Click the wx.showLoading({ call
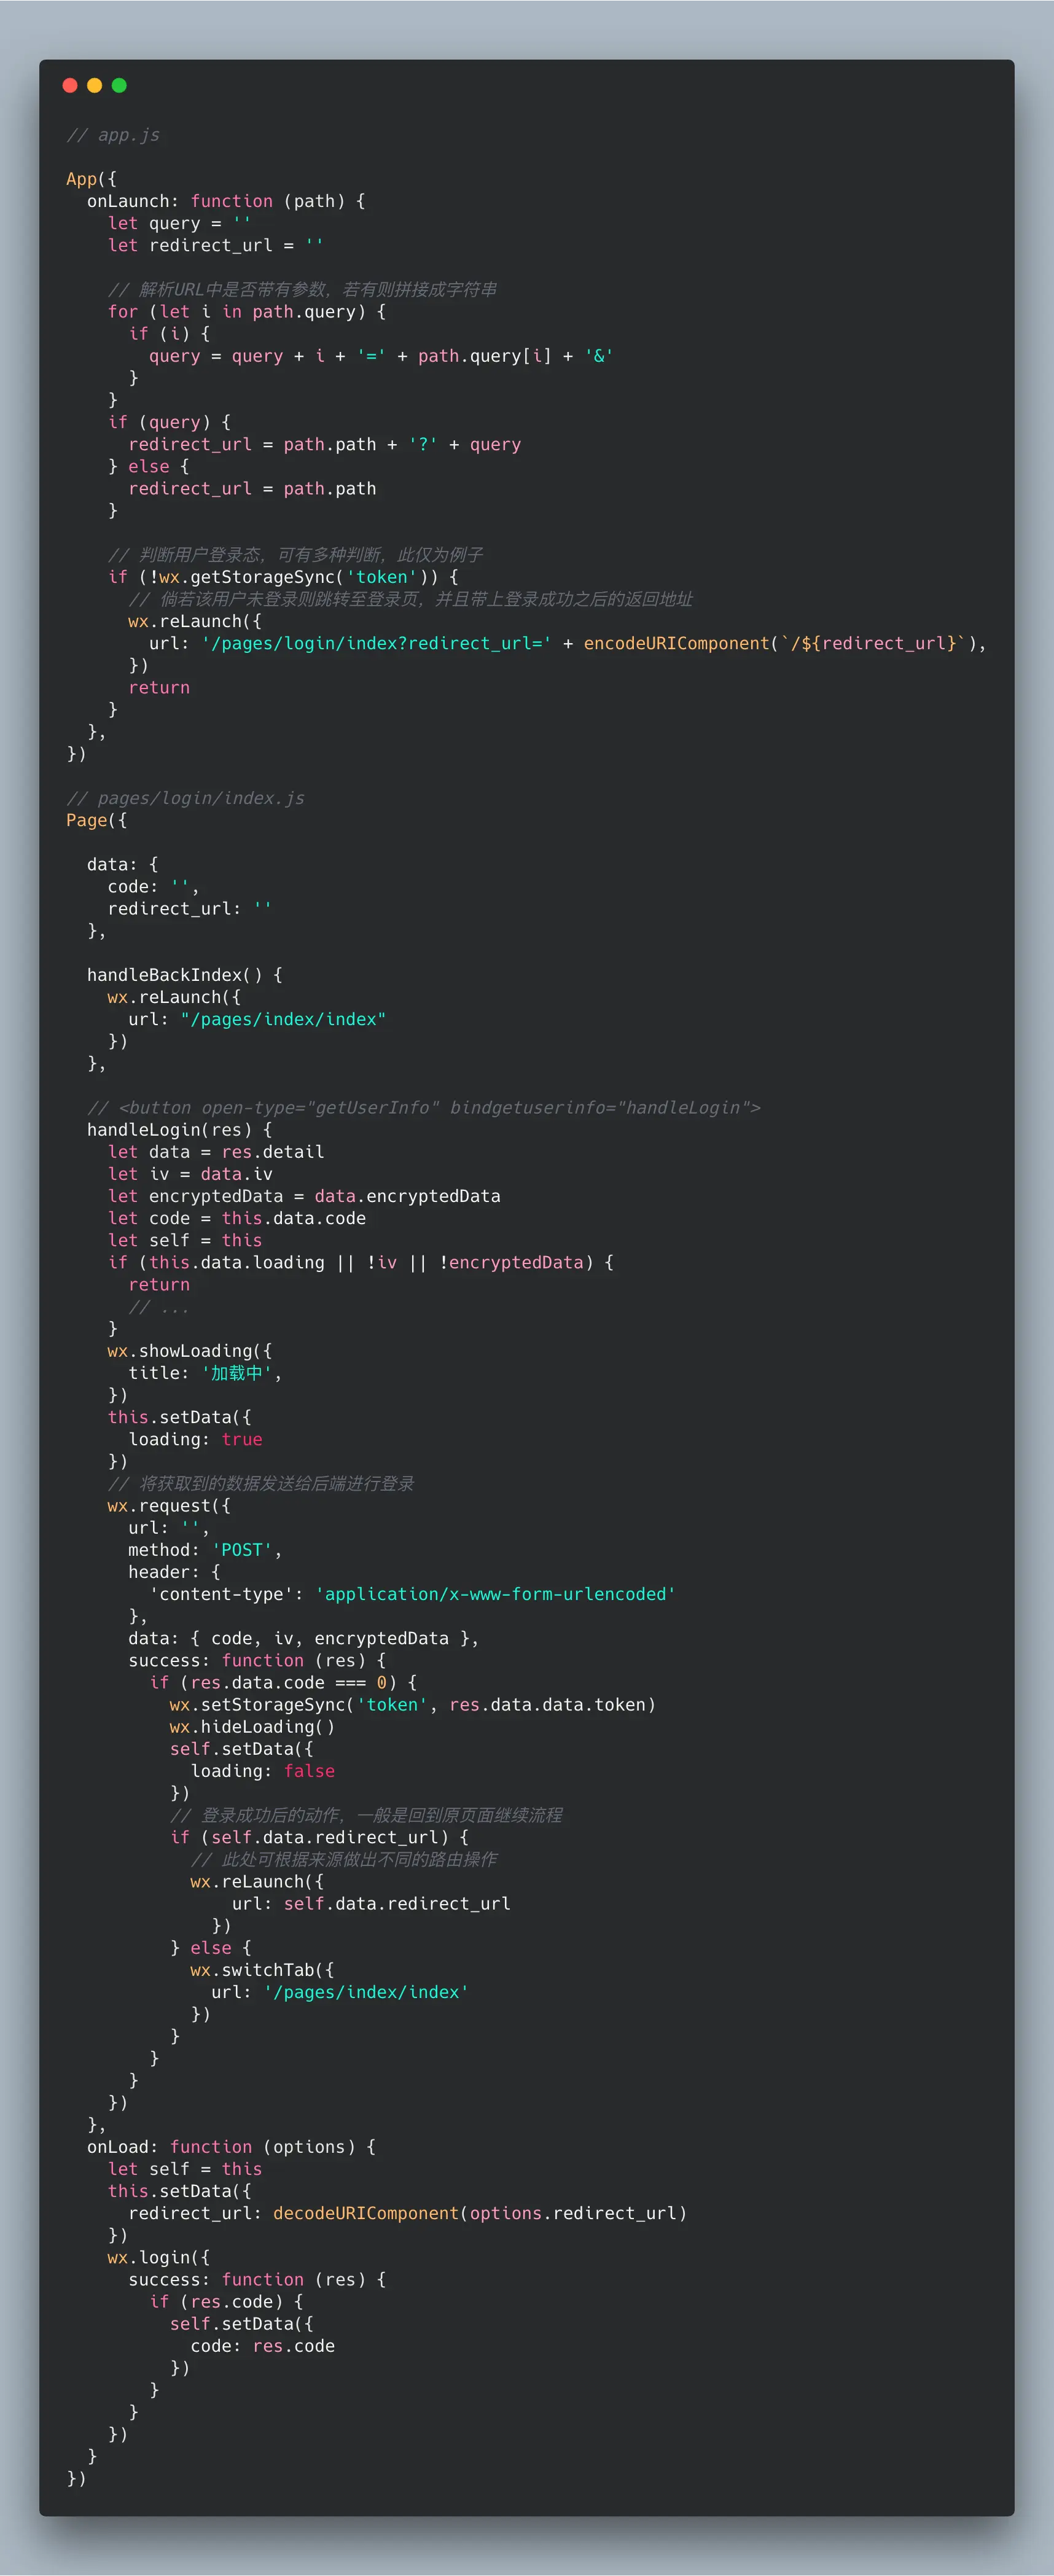This screenshot has width=1054, height=2576. [190, 1351]
